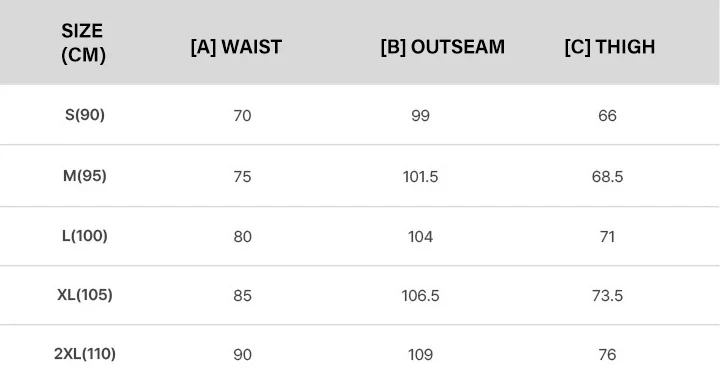Image resolution: width=720 pixels, height=383 pixels.
Task: Click outseam value 106.5
Action: 421,296
